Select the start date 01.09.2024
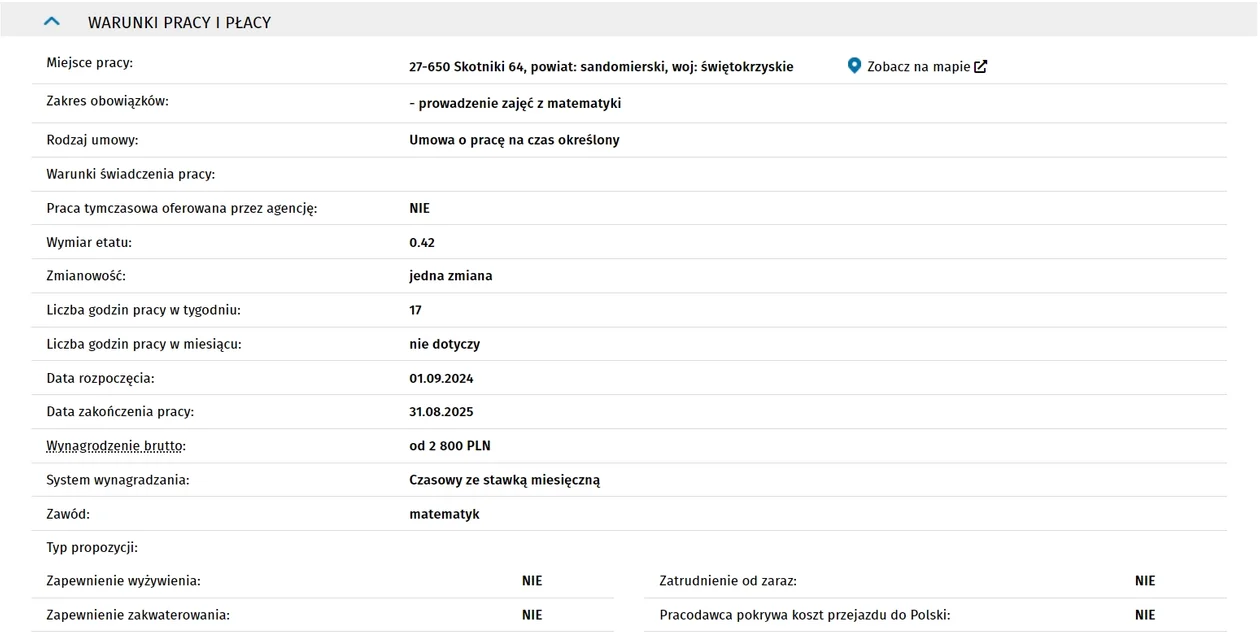Image resolution: width=1260 pixels, height=639 pixels. 441,379
